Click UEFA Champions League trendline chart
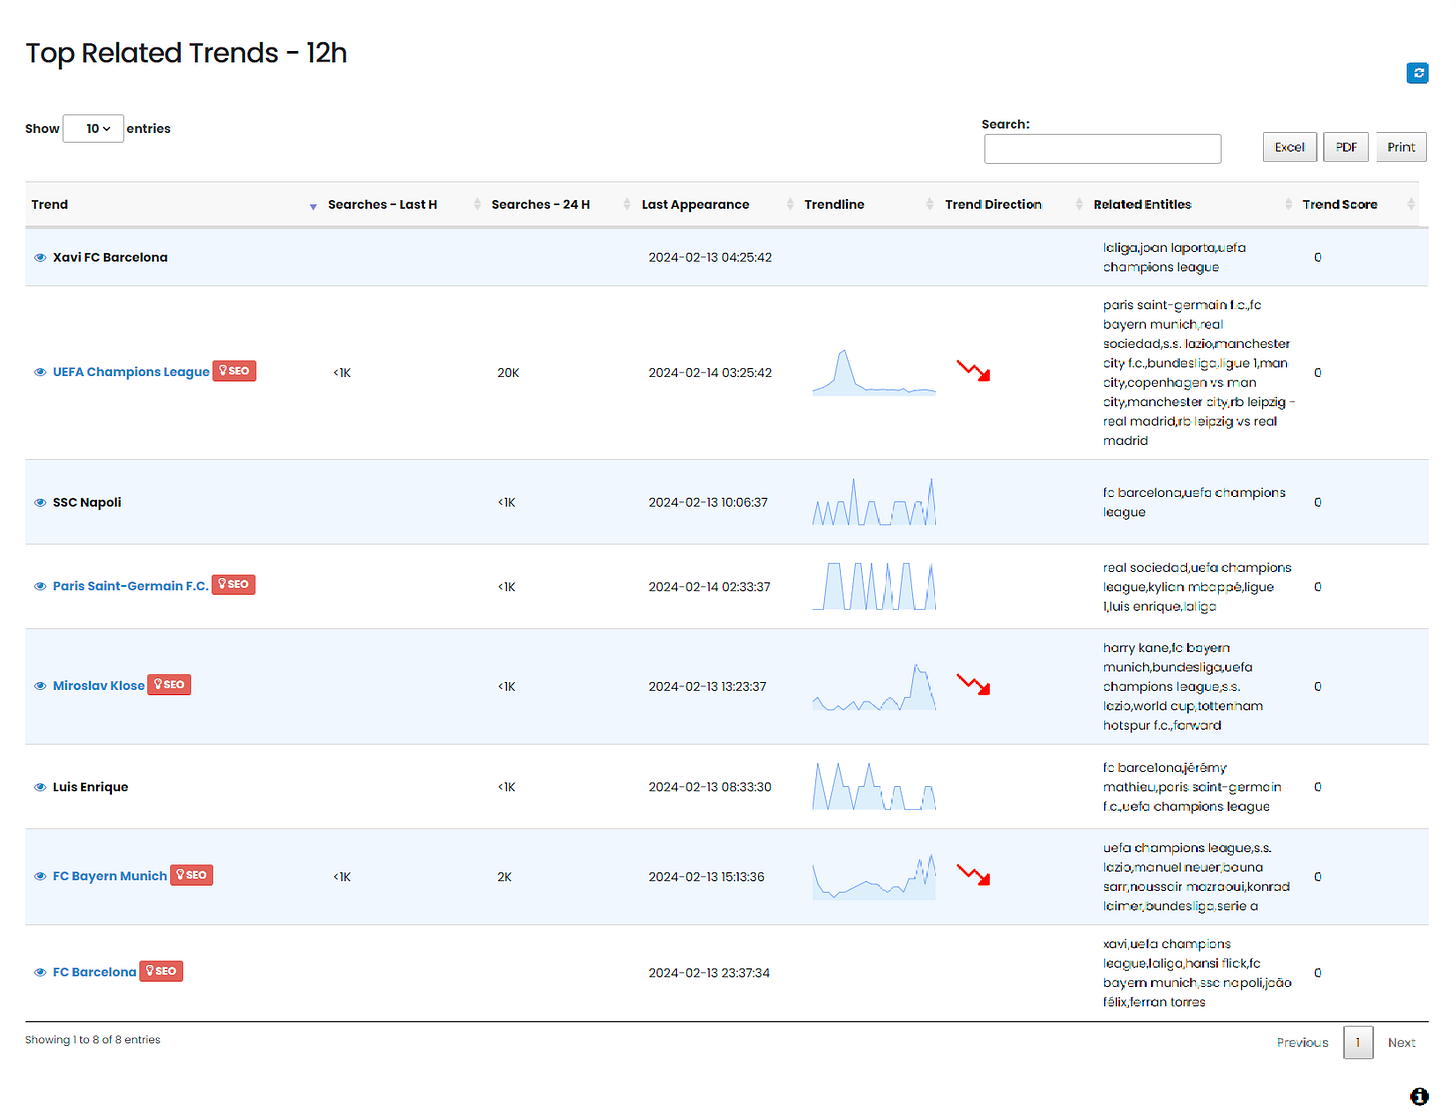 tap(874, 372)
